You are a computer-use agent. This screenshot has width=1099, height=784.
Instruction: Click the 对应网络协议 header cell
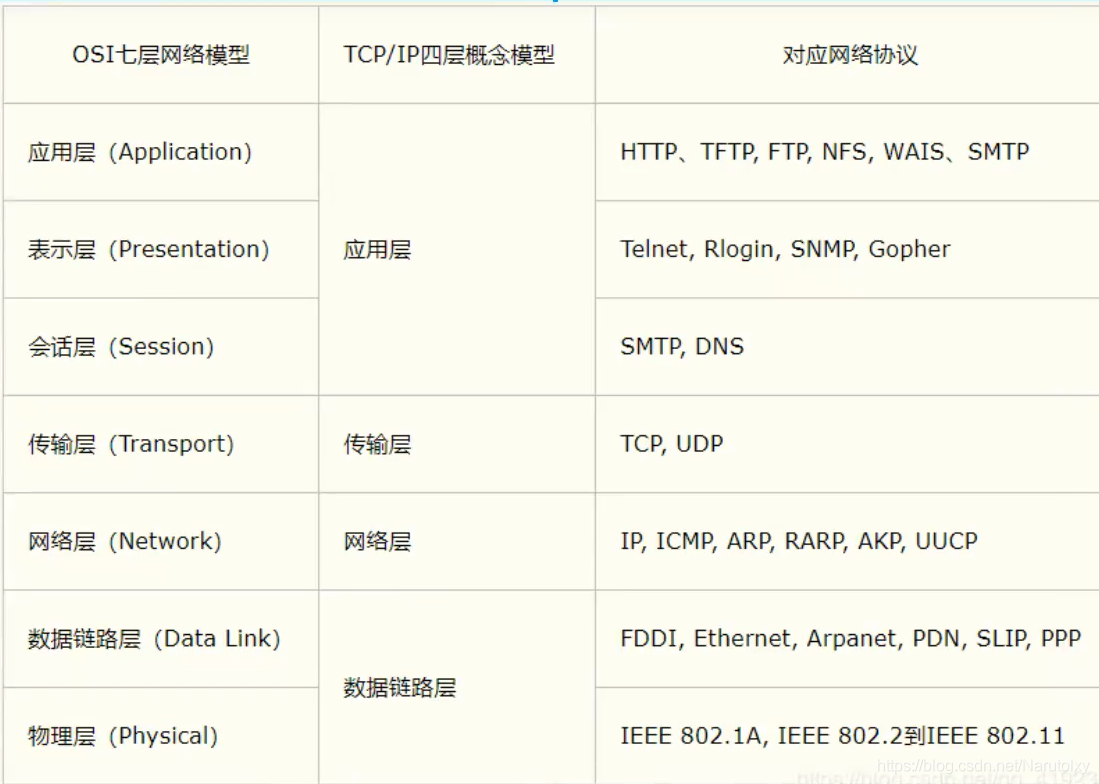point(847,55)
